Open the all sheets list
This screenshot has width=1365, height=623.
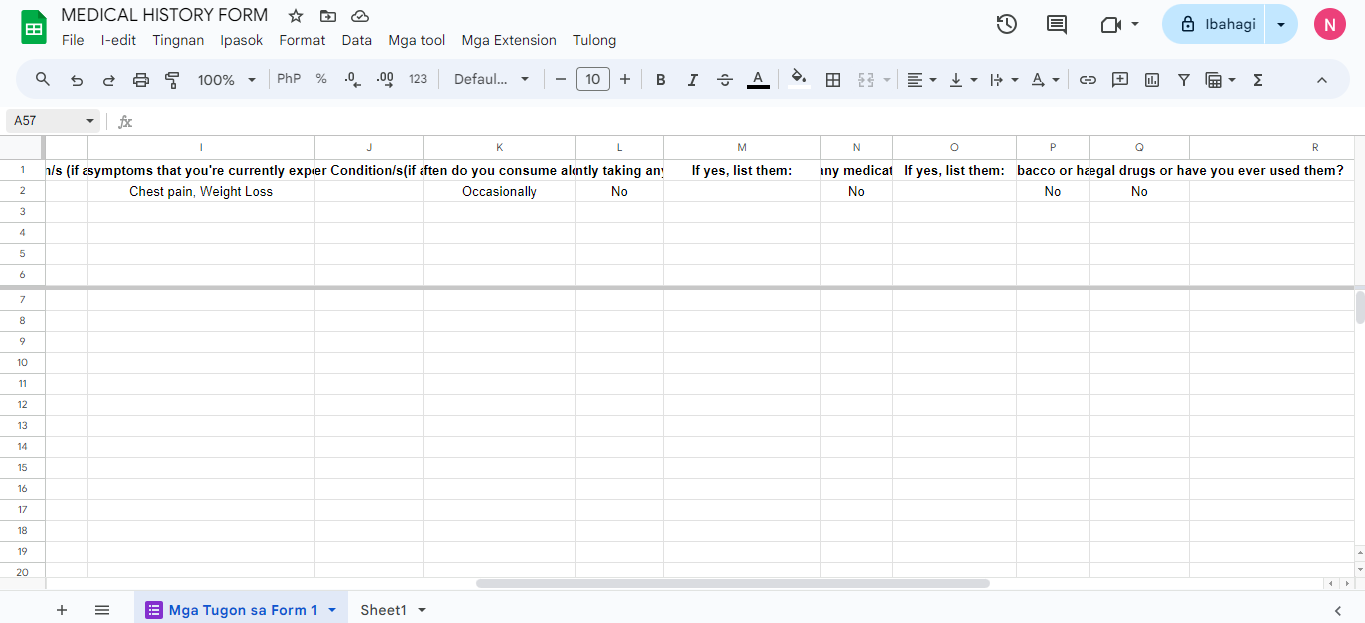click(102, 609)
